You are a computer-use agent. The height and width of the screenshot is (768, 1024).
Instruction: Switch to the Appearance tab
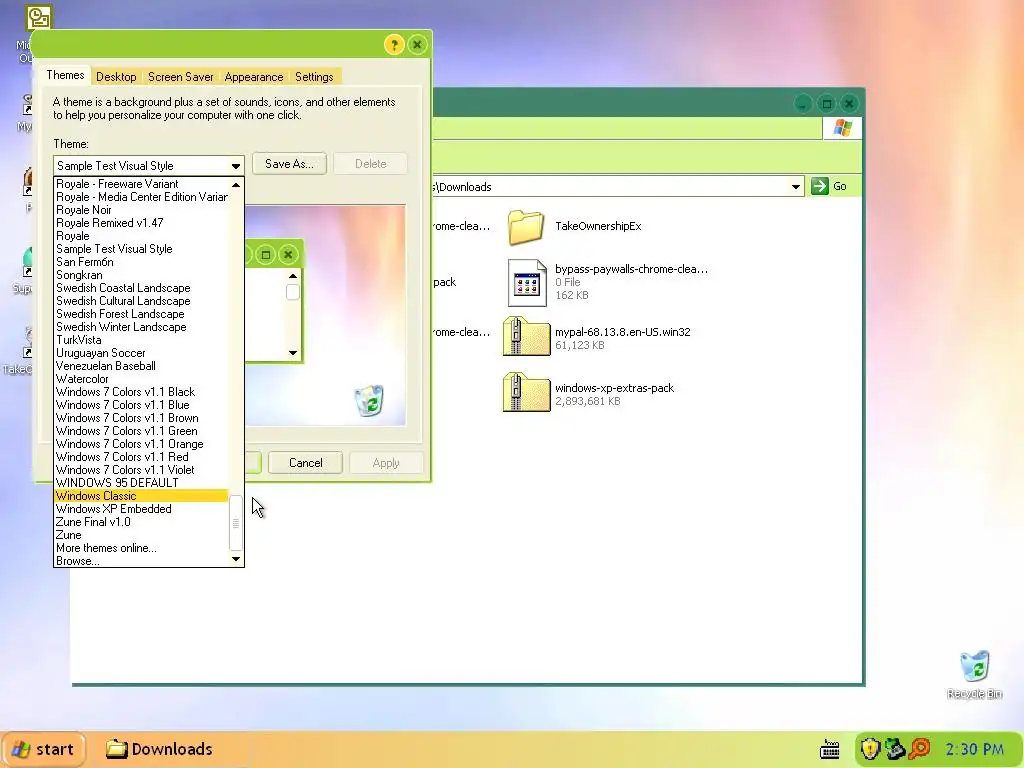(x=254, y=76)
